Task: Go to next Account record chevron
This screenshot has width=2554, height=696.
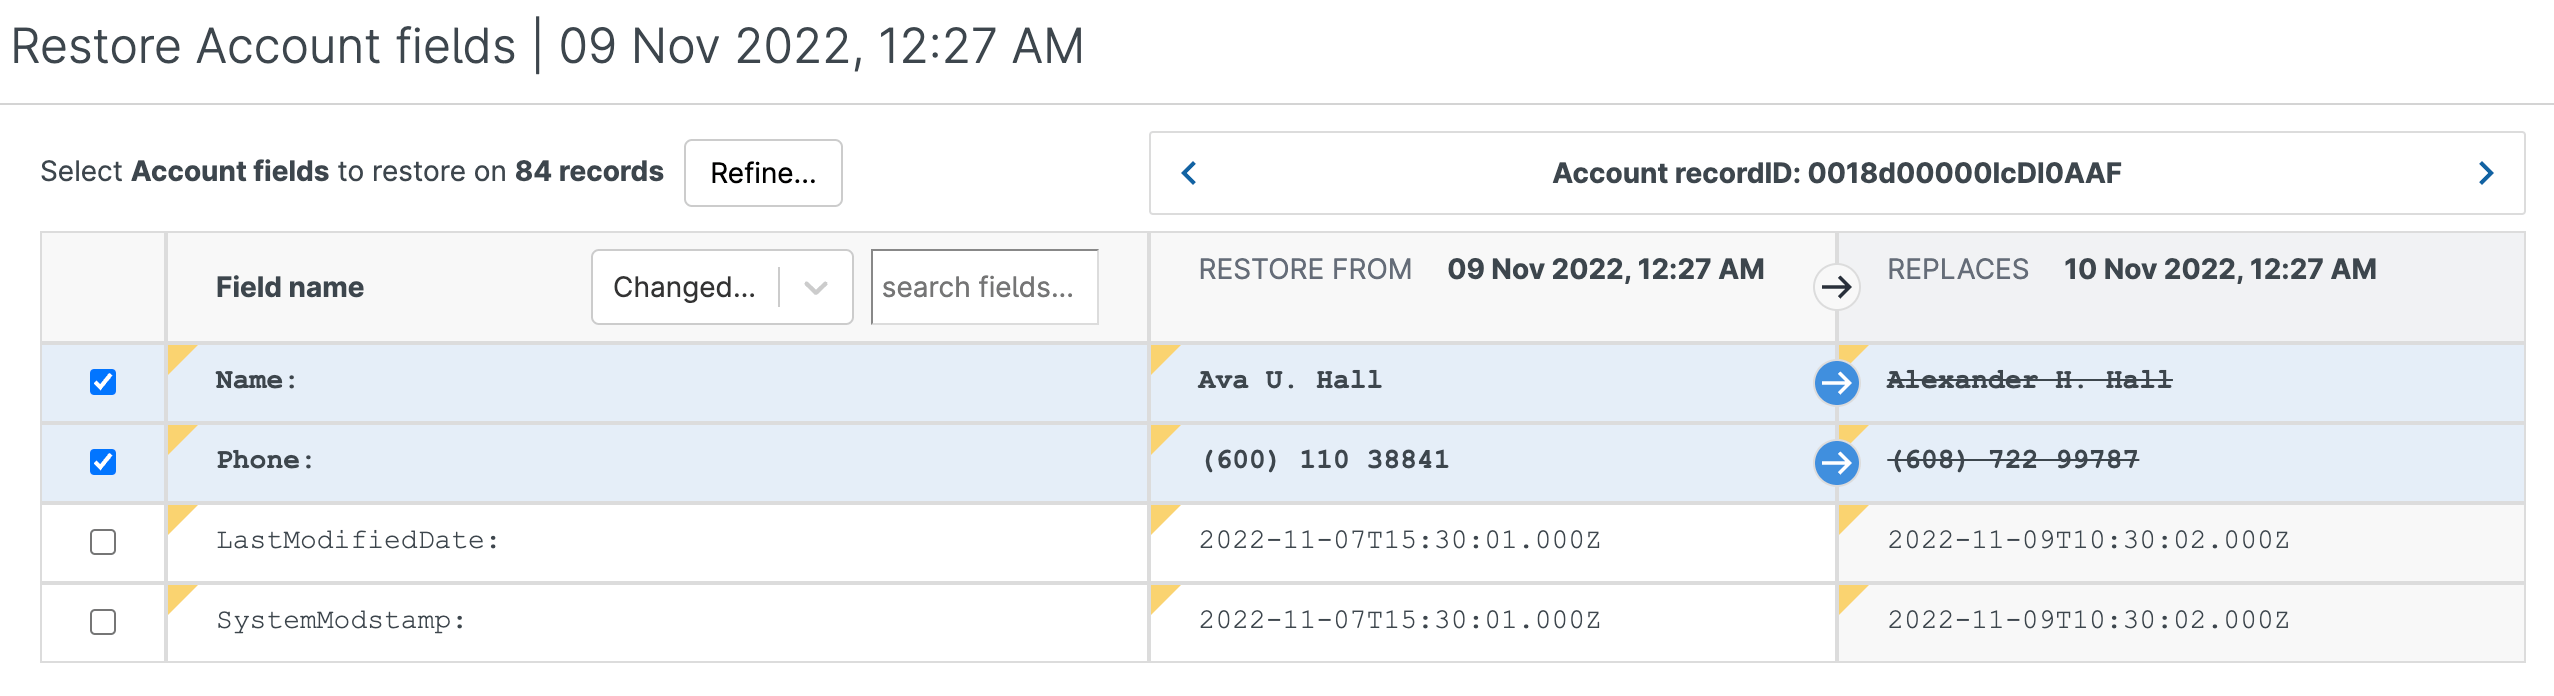Action: click(2486, 173)
